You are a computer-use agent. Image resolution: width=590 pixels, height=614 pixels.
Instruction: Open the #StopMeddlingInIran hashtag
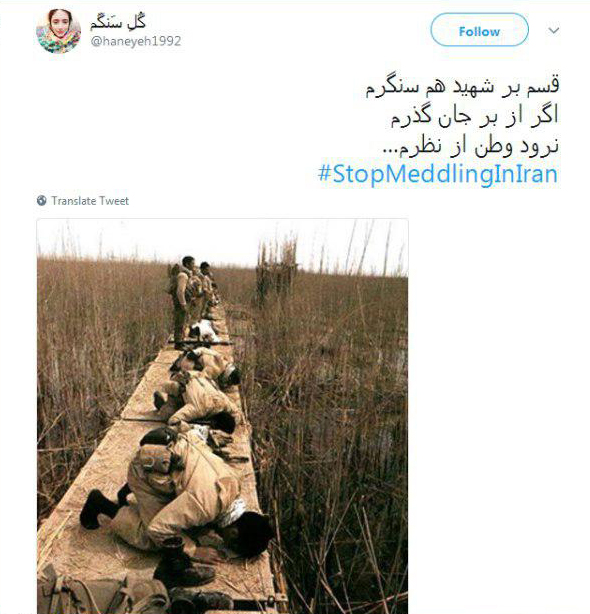point(438,173)
